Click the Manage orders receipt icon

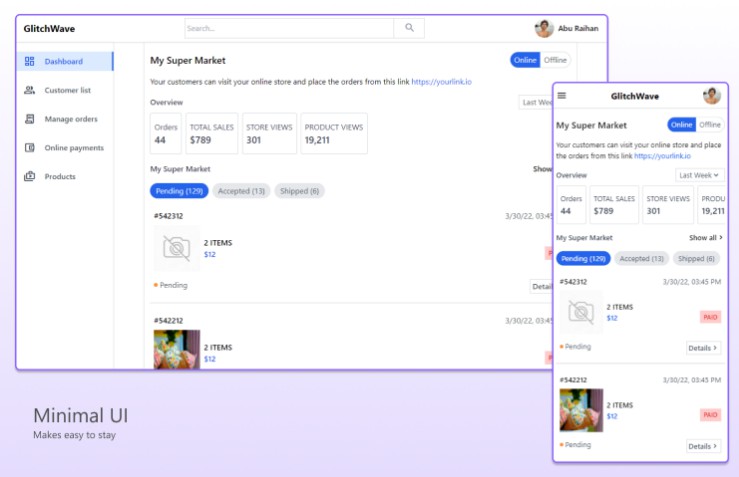tap(29, 119)
